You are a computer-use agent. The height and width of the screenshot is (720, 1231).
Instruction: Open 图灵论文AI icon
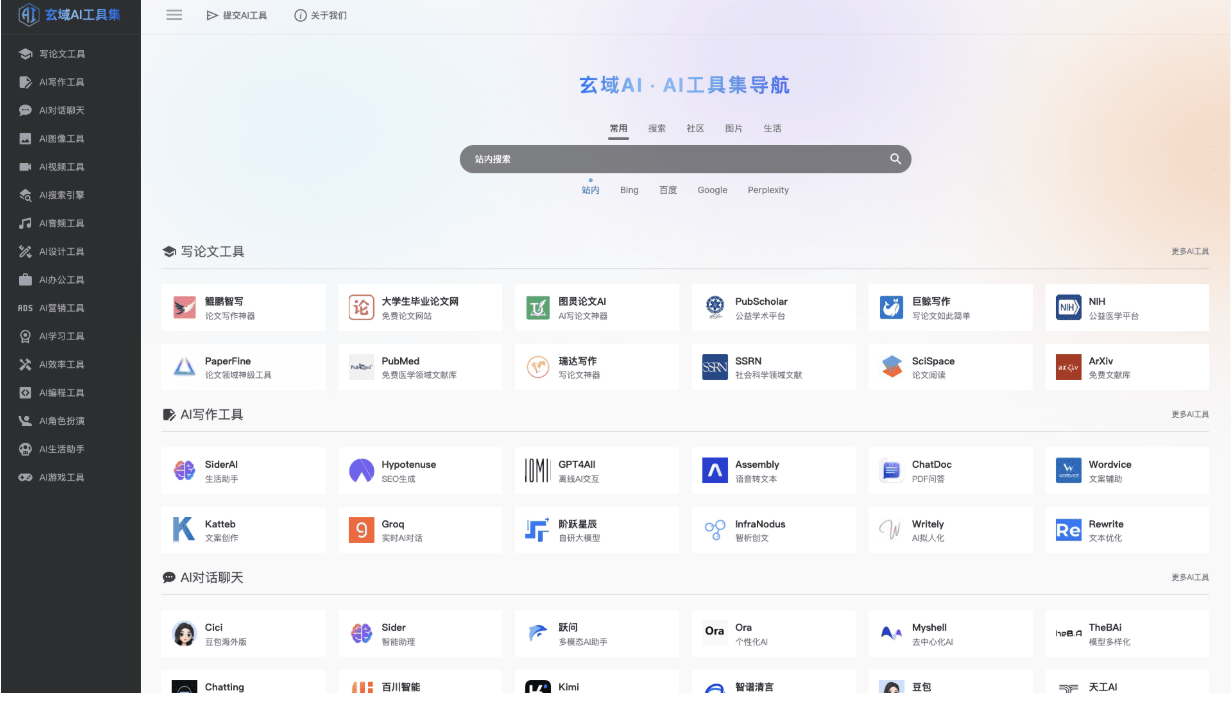[x=538, y=308]
